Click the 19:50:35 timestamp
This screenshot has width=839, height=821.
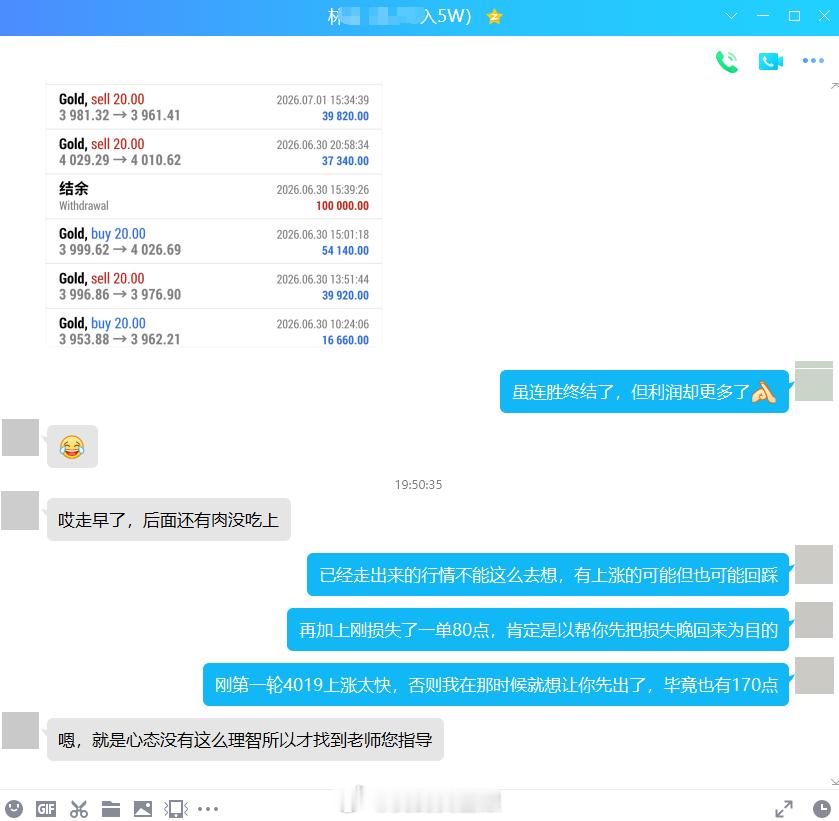(418, 484)
